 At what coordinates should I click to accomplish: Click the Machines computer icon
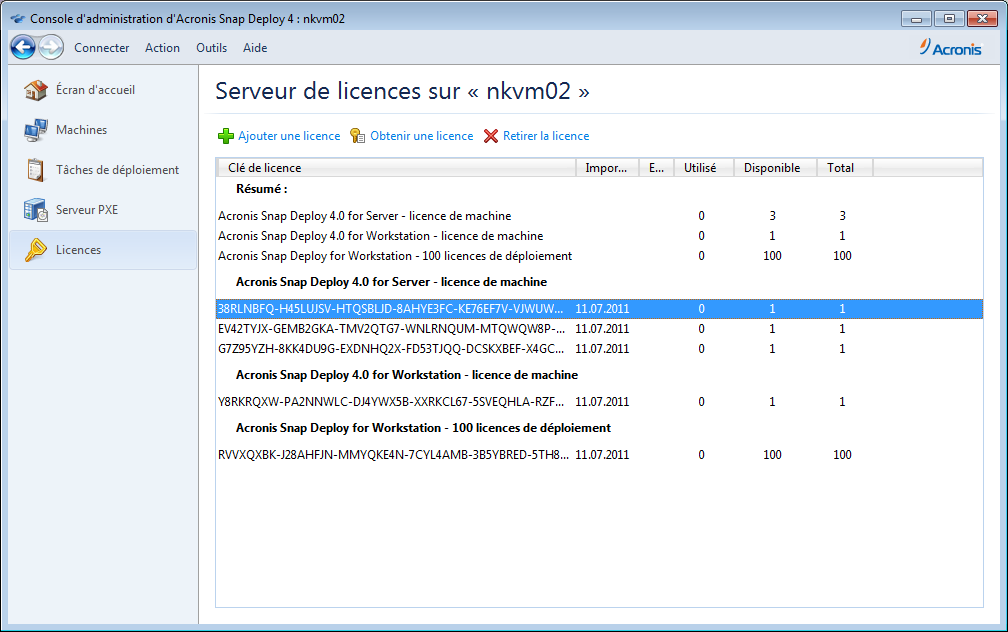click(36, 130)
